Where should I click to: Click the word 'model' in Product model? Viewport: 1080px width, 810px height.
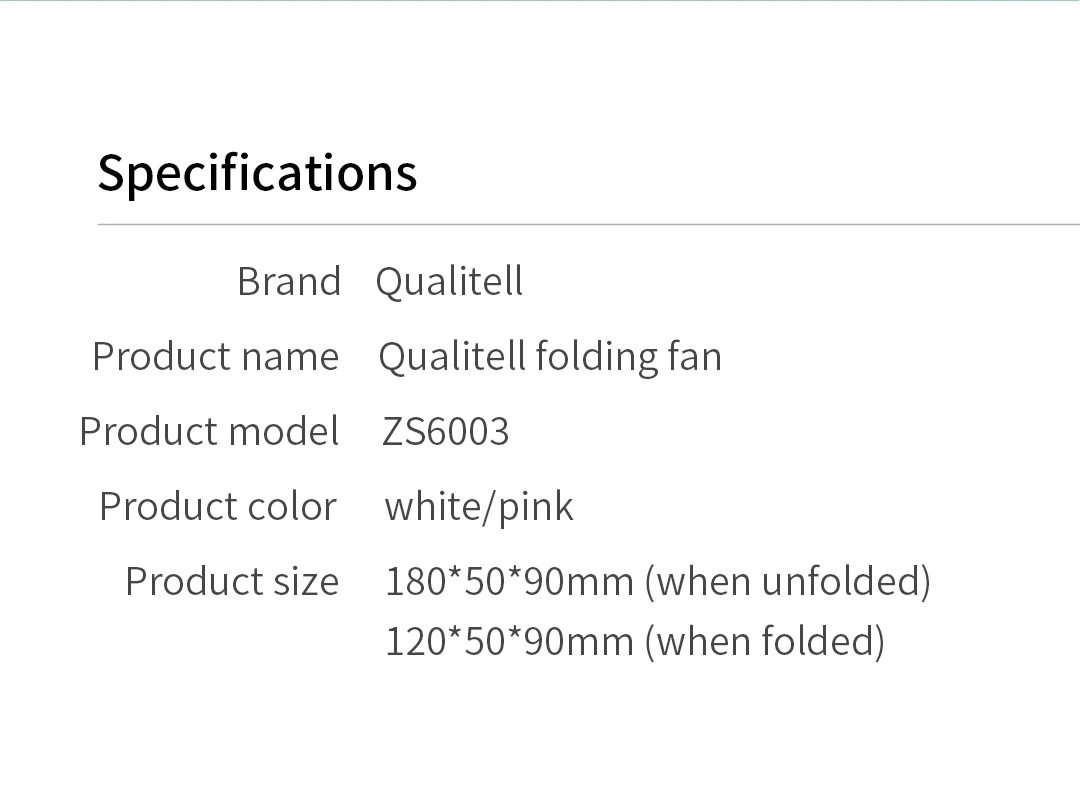[x=283, y=431]
